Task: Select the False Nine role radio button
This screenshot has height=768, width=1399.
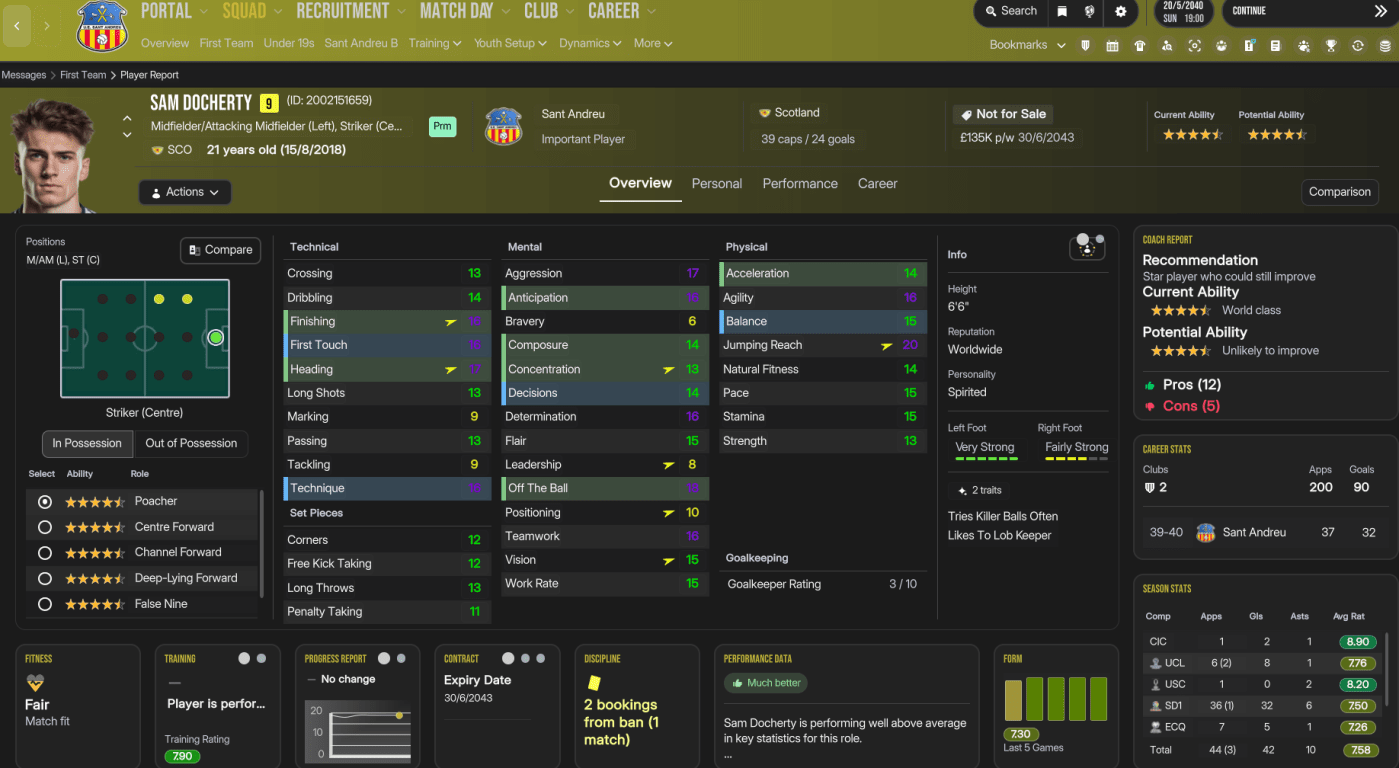Action: [44, 604]
